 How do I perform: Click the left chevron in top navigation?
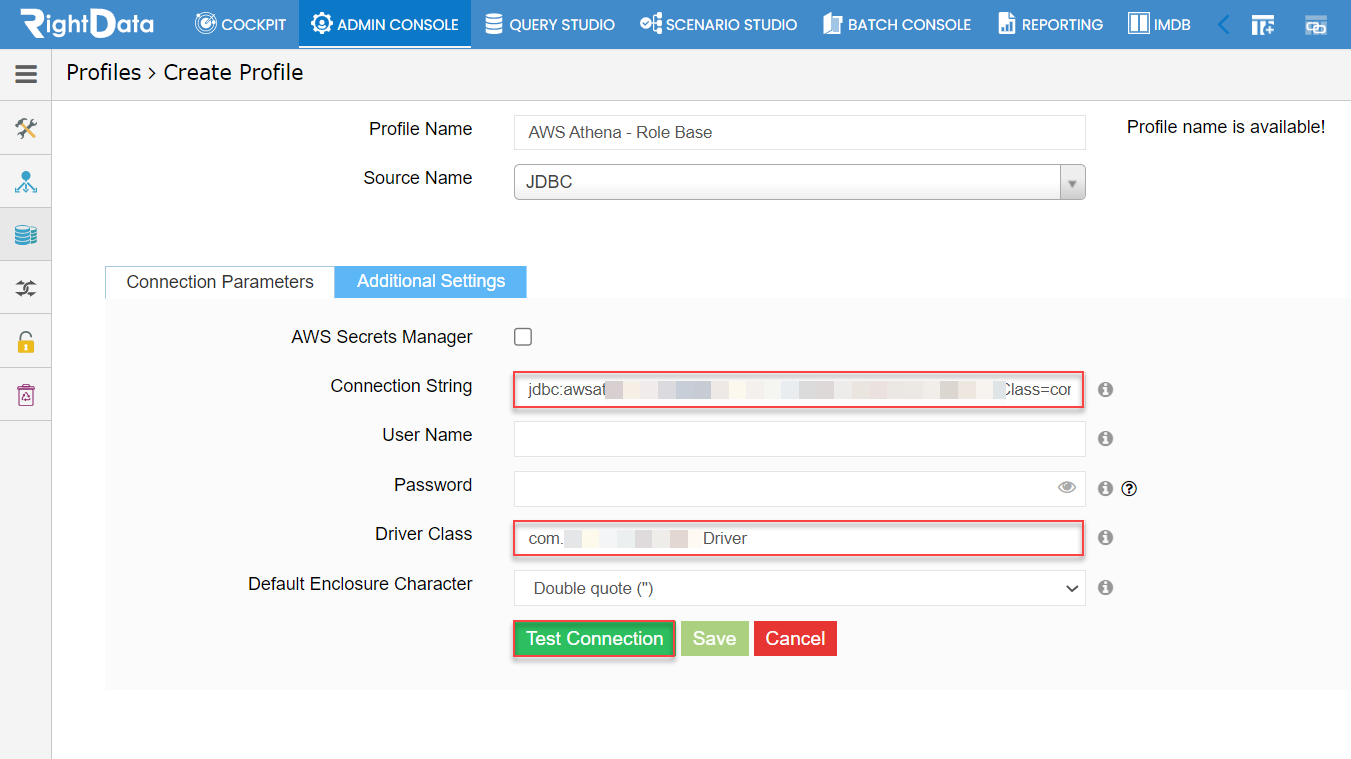(x=1223, y=24)
